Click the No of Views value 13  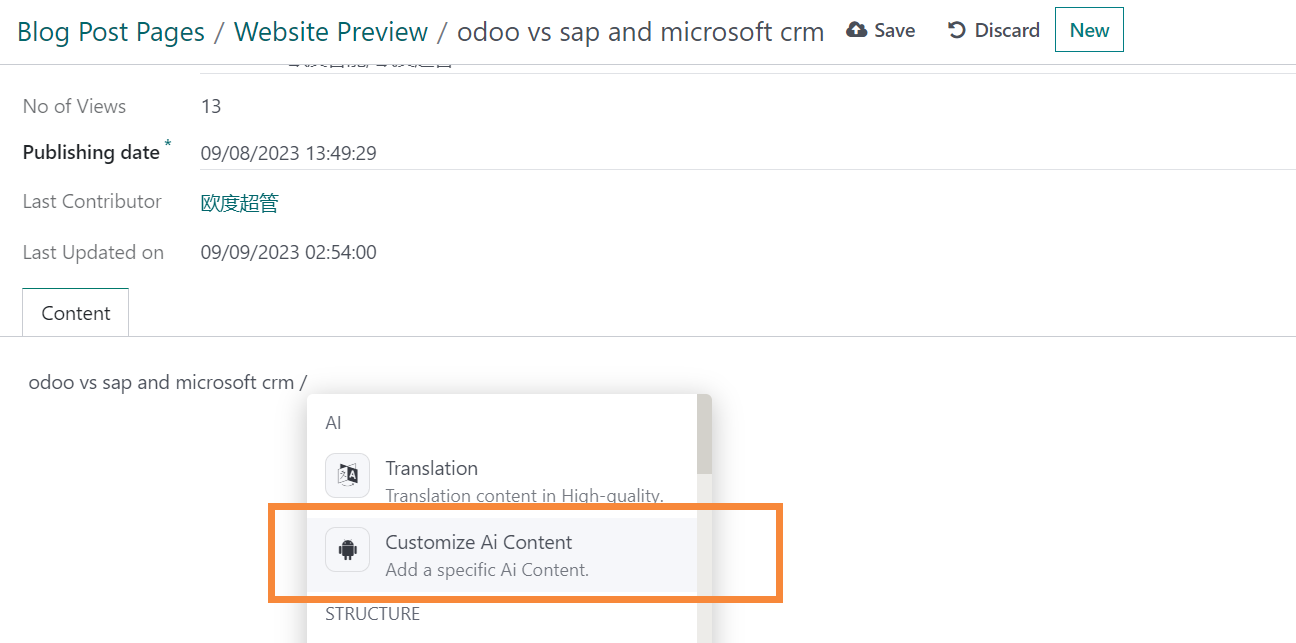[211, 106]
